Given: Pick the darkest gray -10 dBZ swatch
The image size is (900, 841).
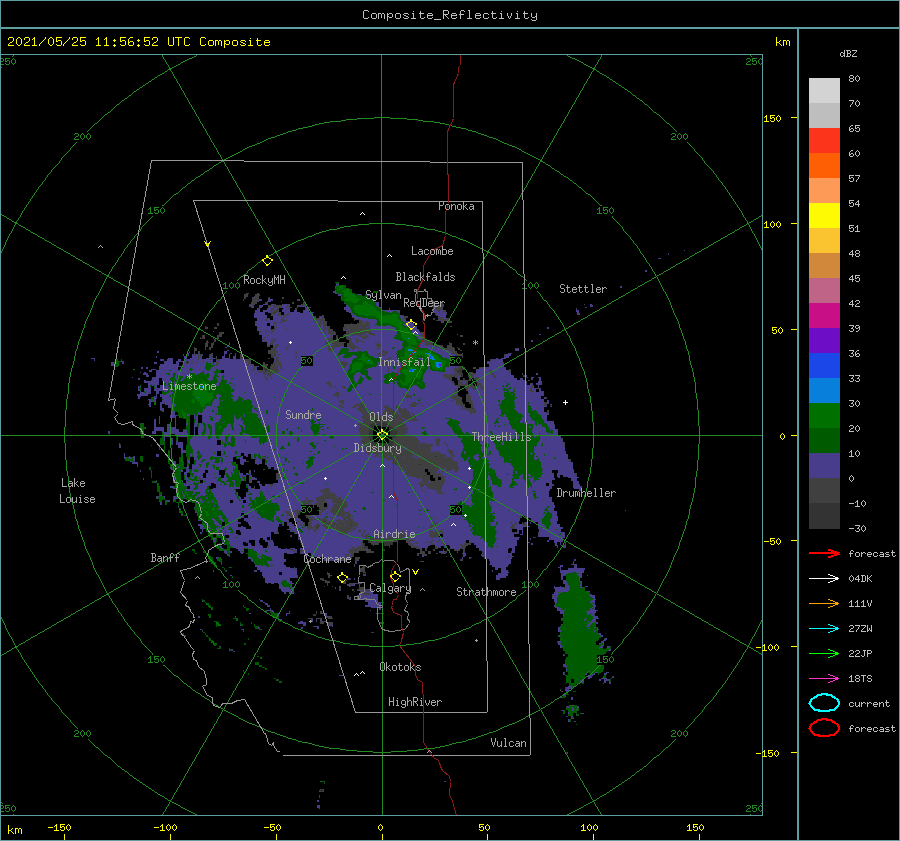Looking at the screenshot, I should (x=824, y=516).
